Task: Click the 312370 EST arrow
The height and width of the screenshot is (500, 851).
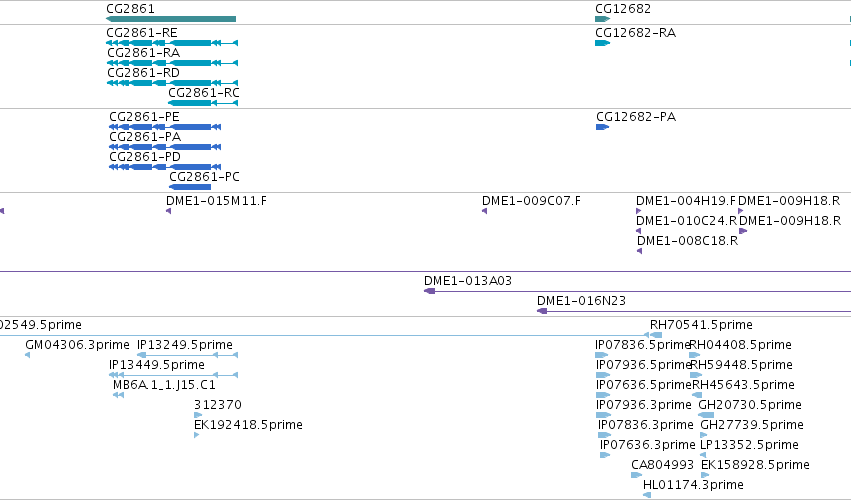Action: [x=198, y=415]
